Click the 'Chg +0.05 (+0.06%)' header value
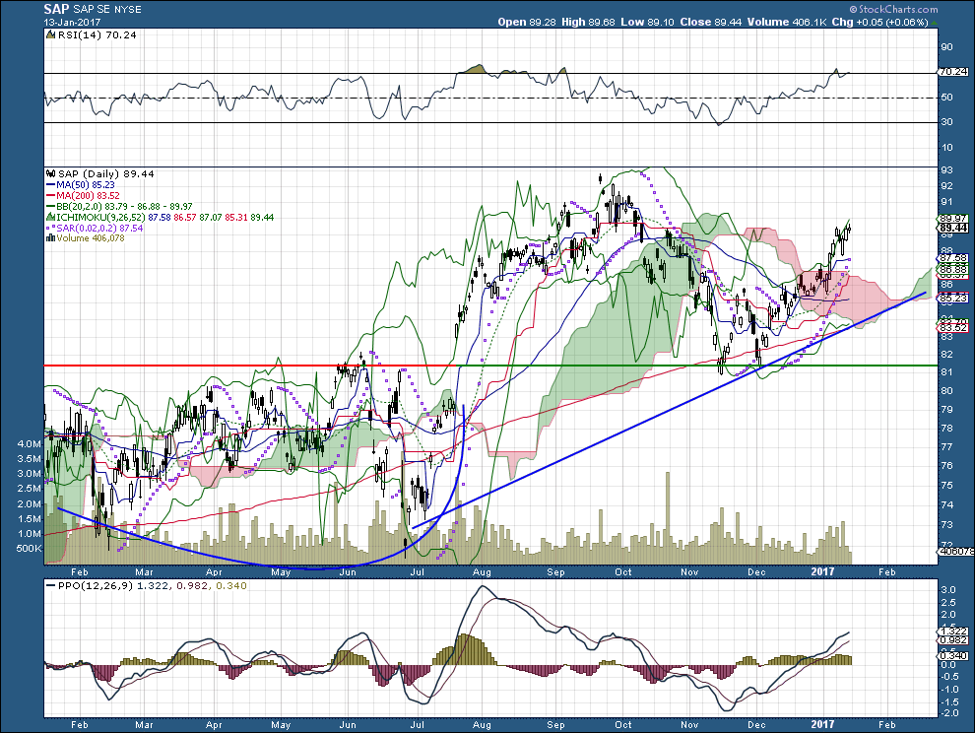Image resolution: width=975 pixels, height=733 pixels. pyautogui.click(x=879, y=22)
